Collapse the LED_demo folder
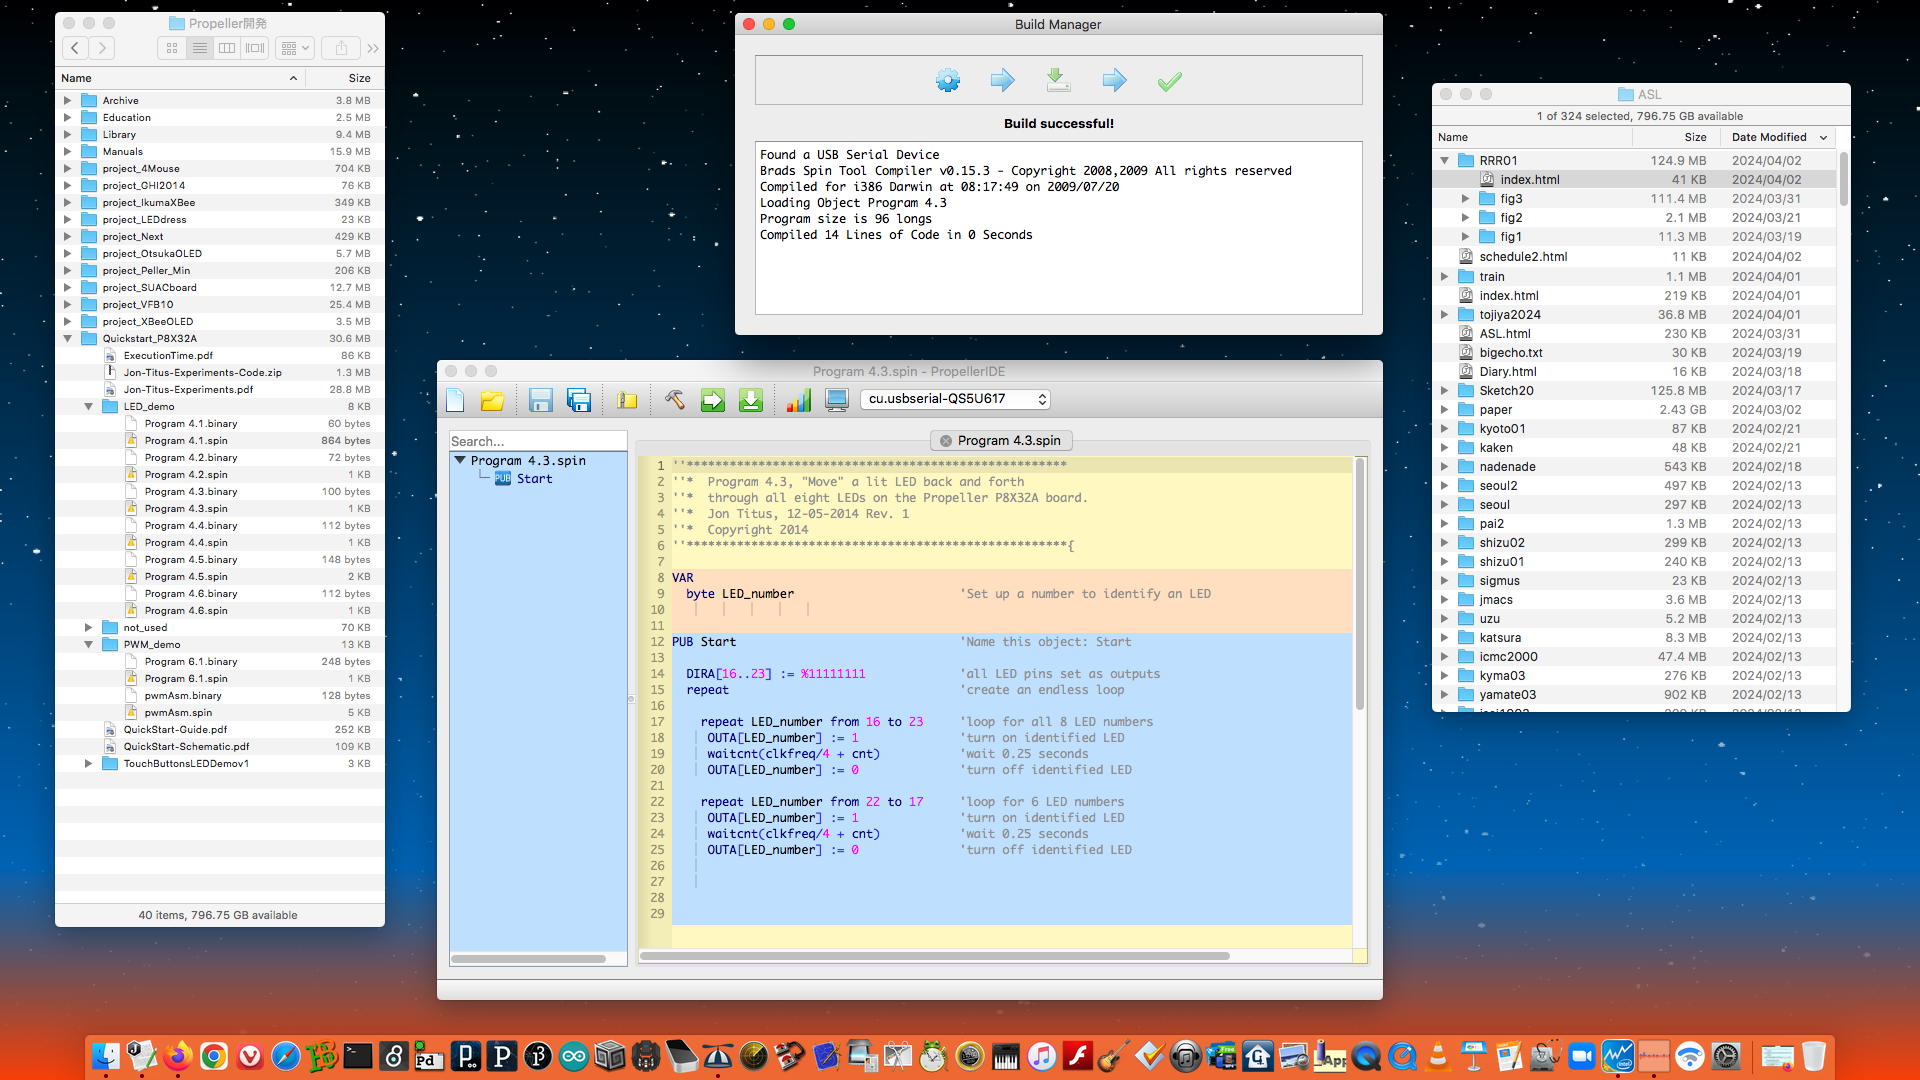1920x1080 pixels. (x=89, y=407)
